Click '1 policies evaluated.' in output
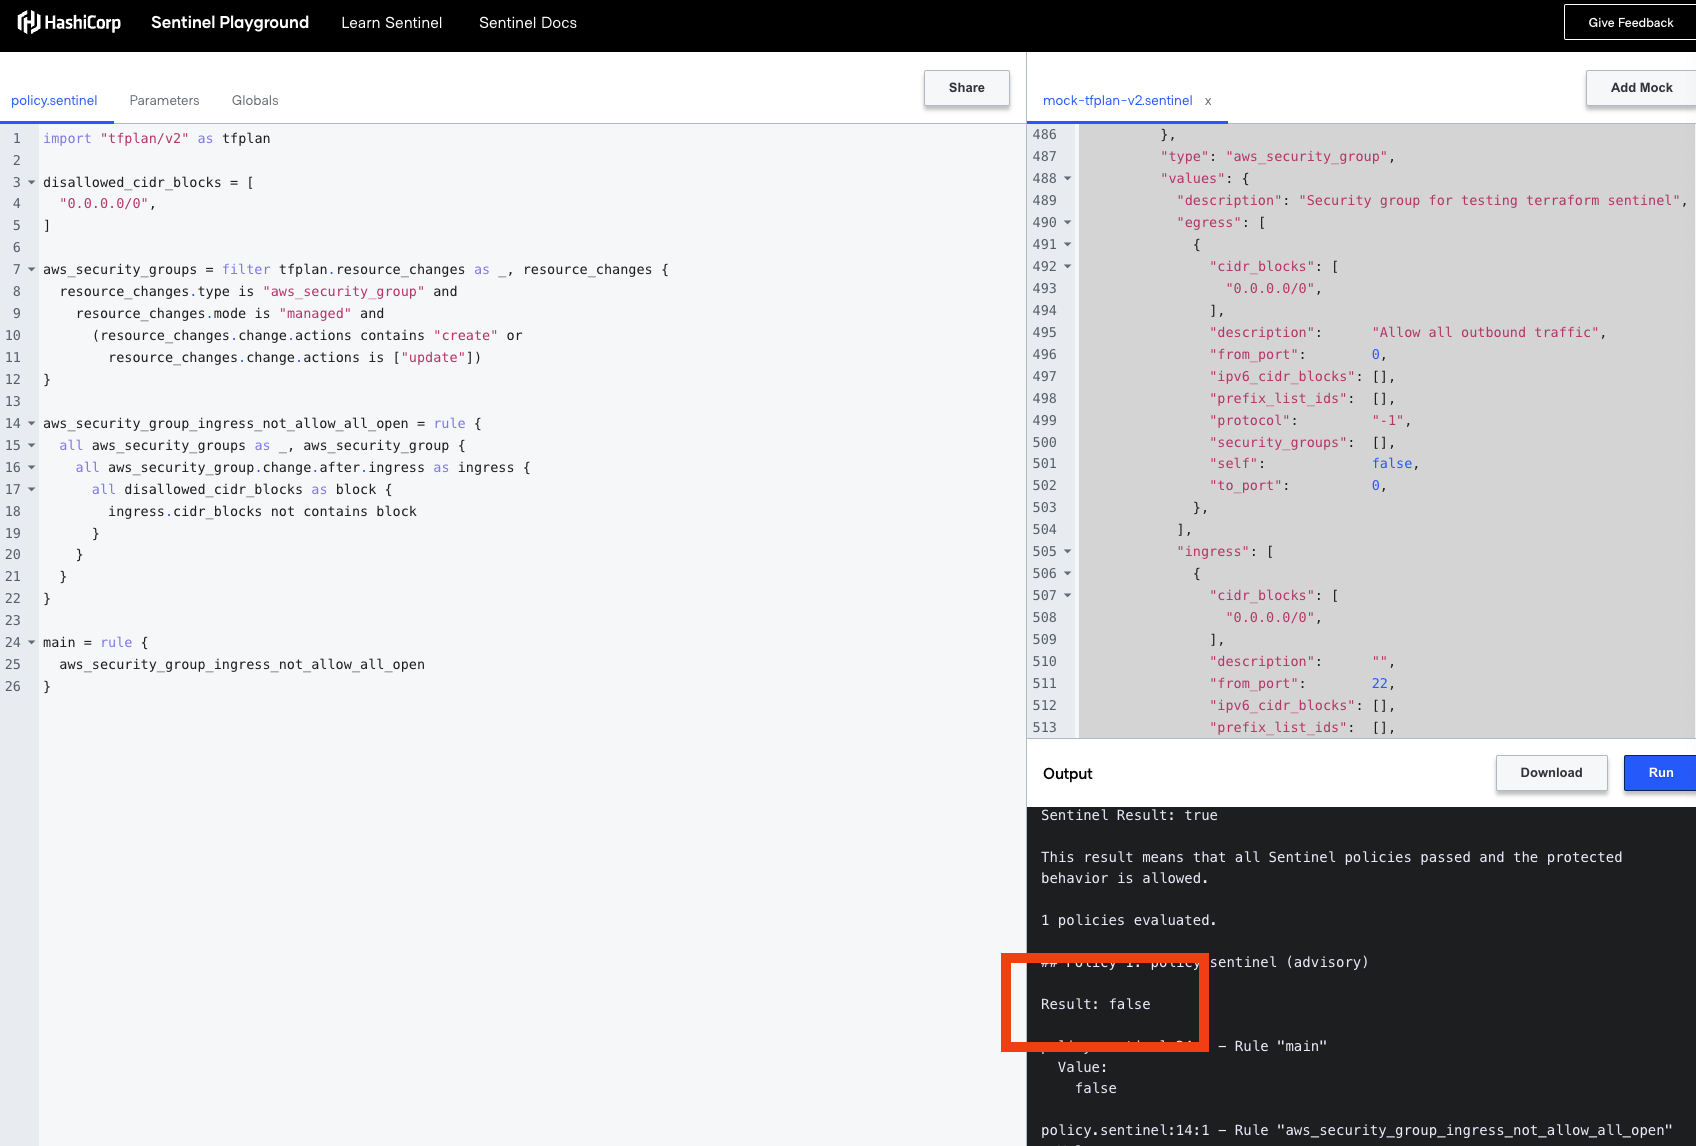The image size is (1696, 1146). tap(1129, 920)
